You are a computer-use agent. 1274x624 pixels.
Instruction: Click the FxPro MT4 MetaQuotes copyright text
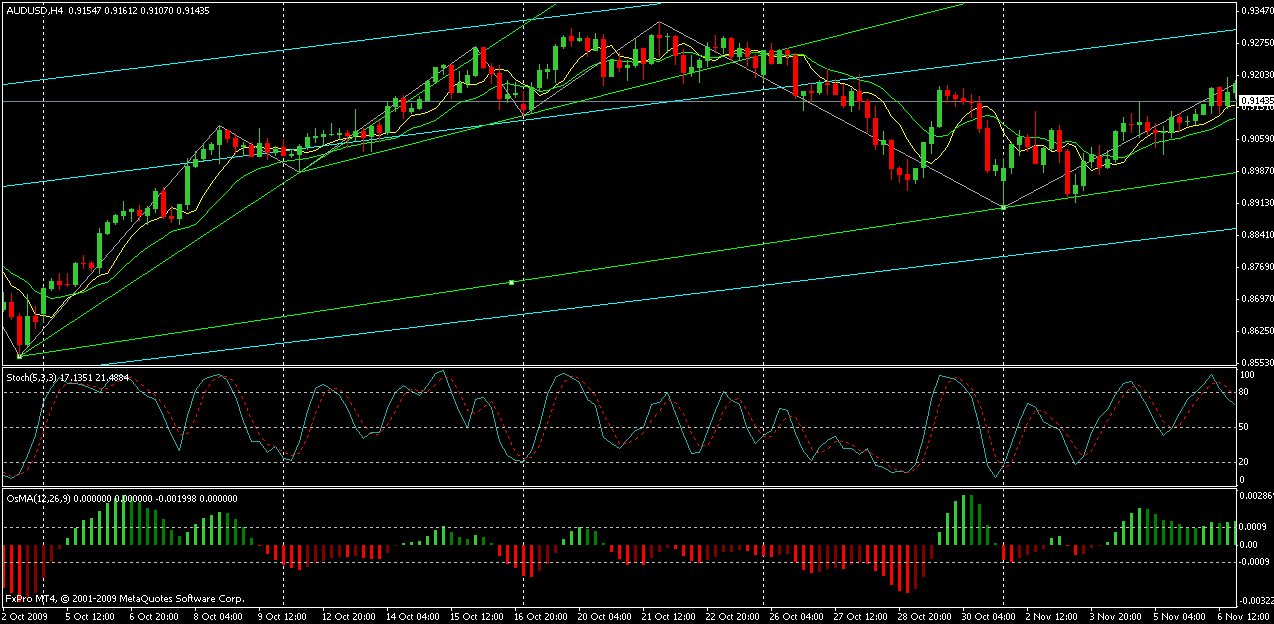pos(124,599)
